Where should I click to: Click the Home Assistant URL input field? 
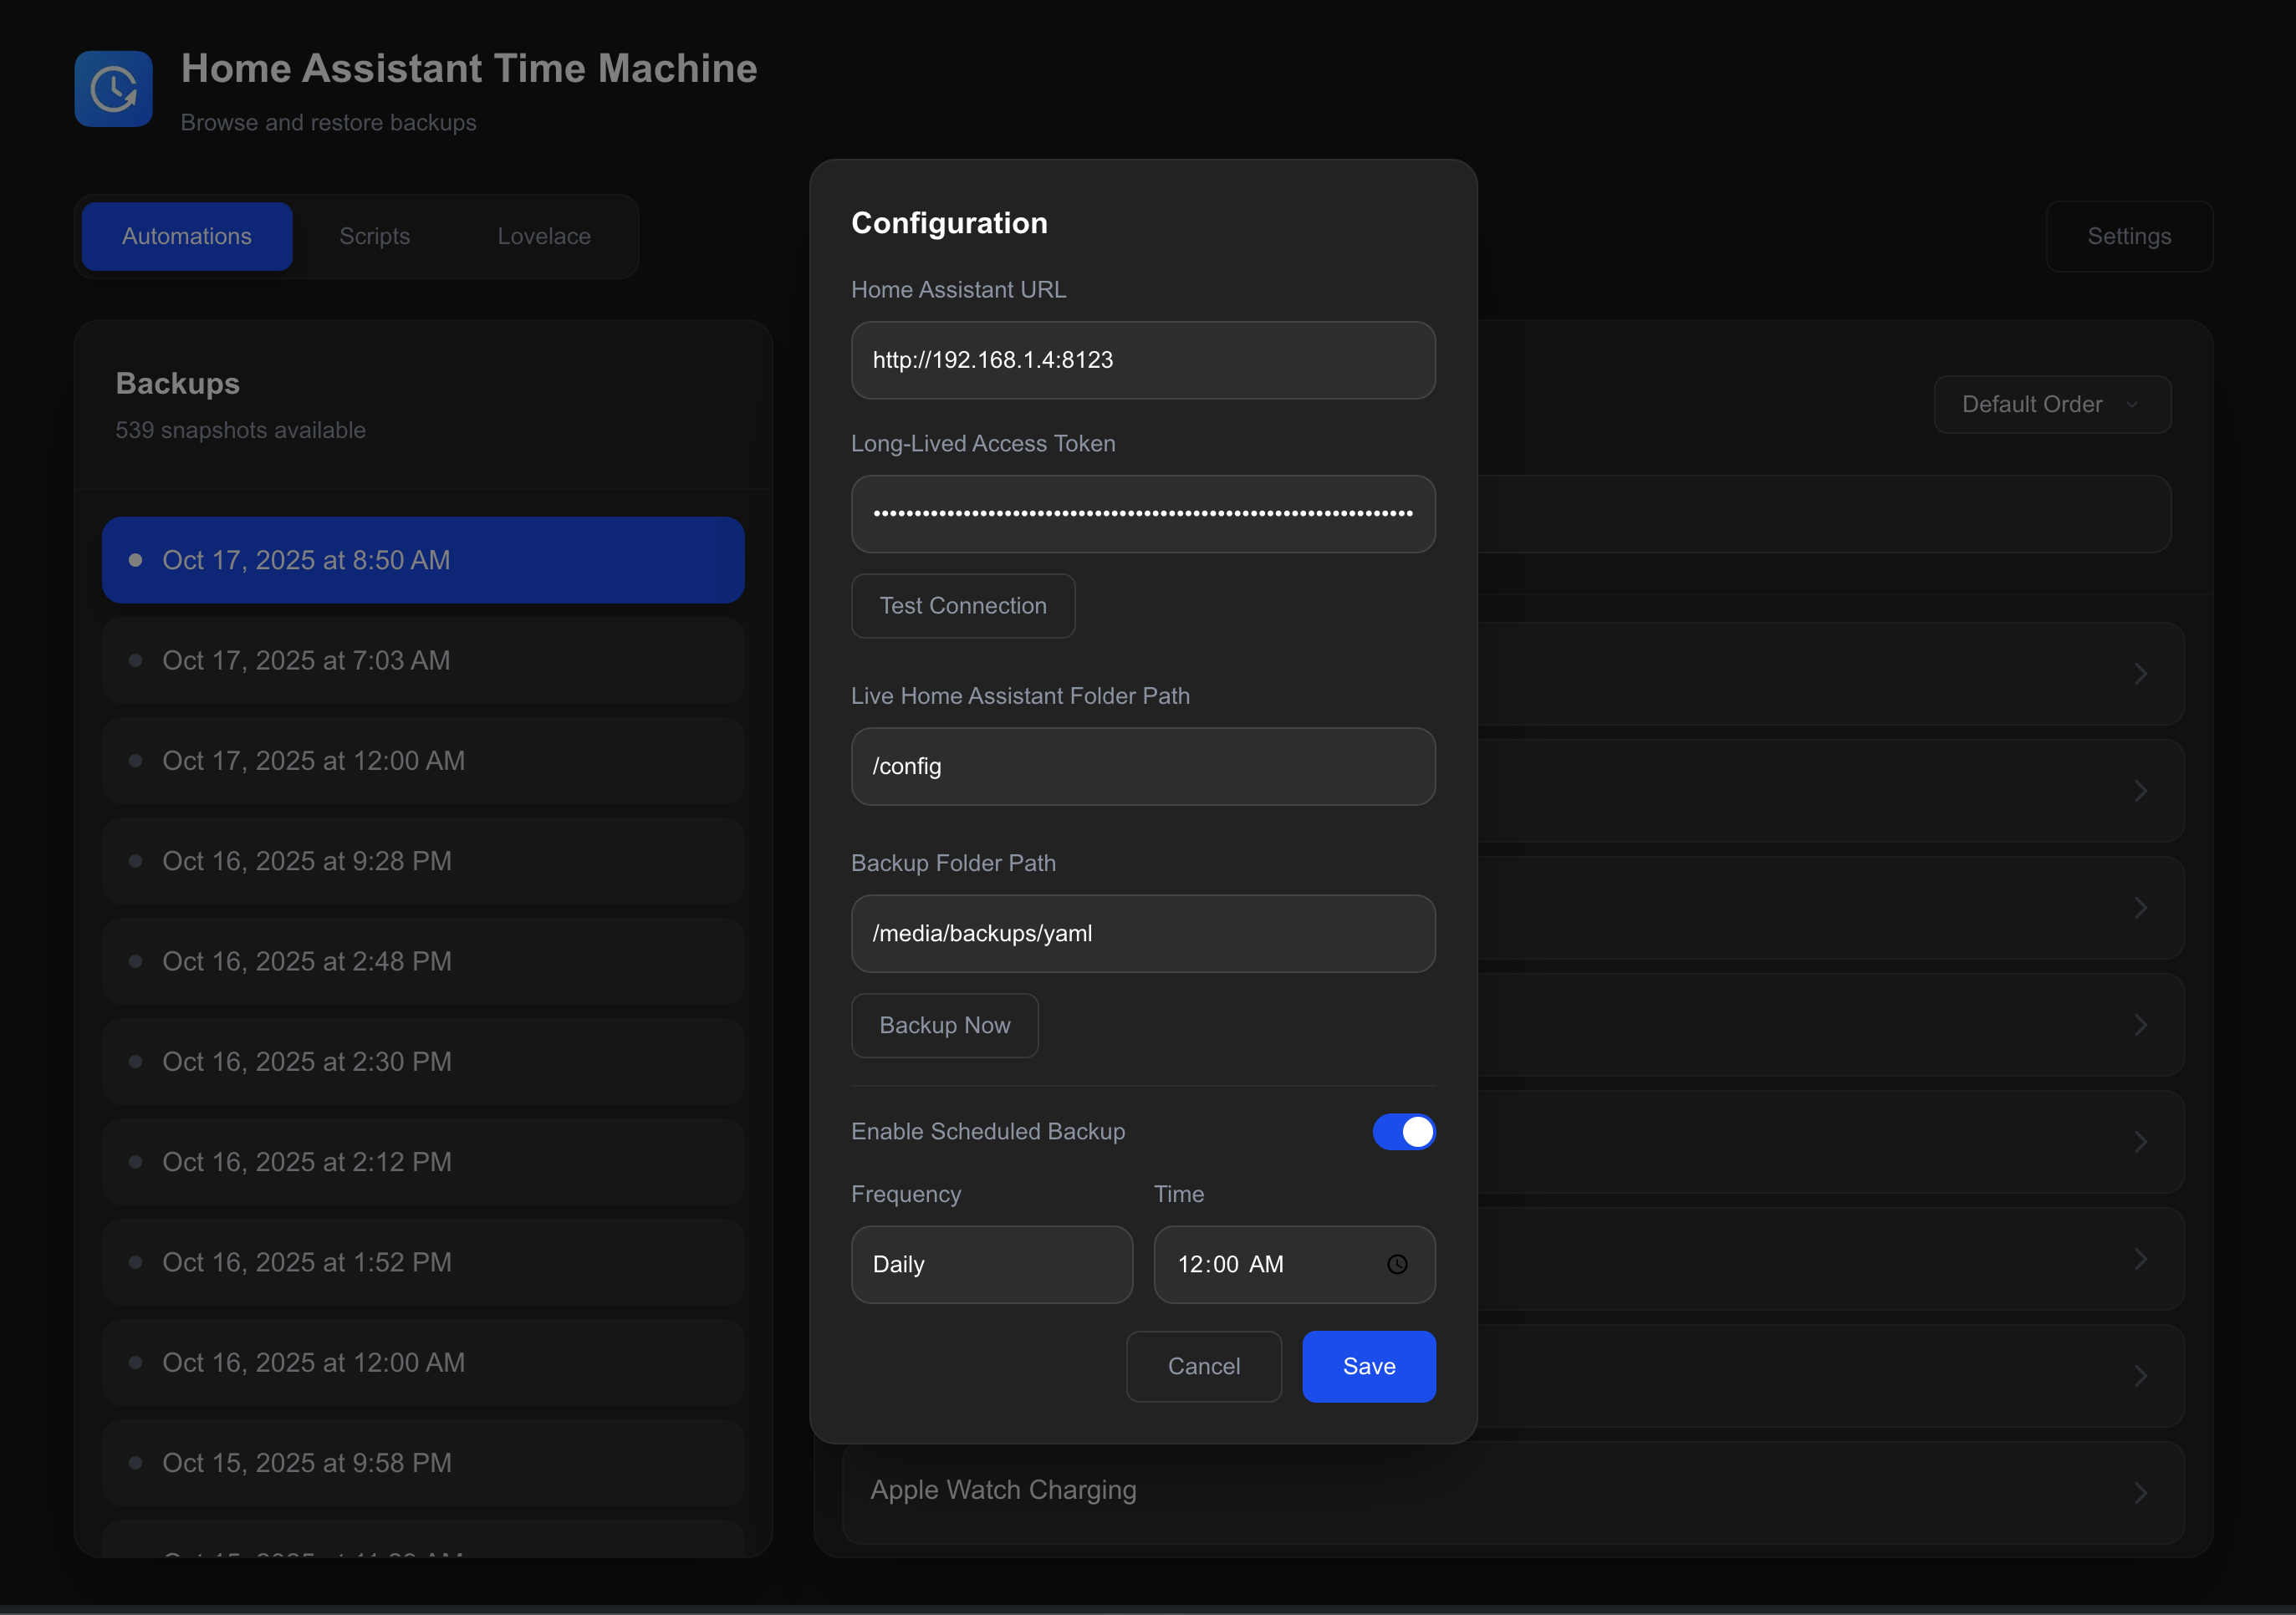[1142, 360]
